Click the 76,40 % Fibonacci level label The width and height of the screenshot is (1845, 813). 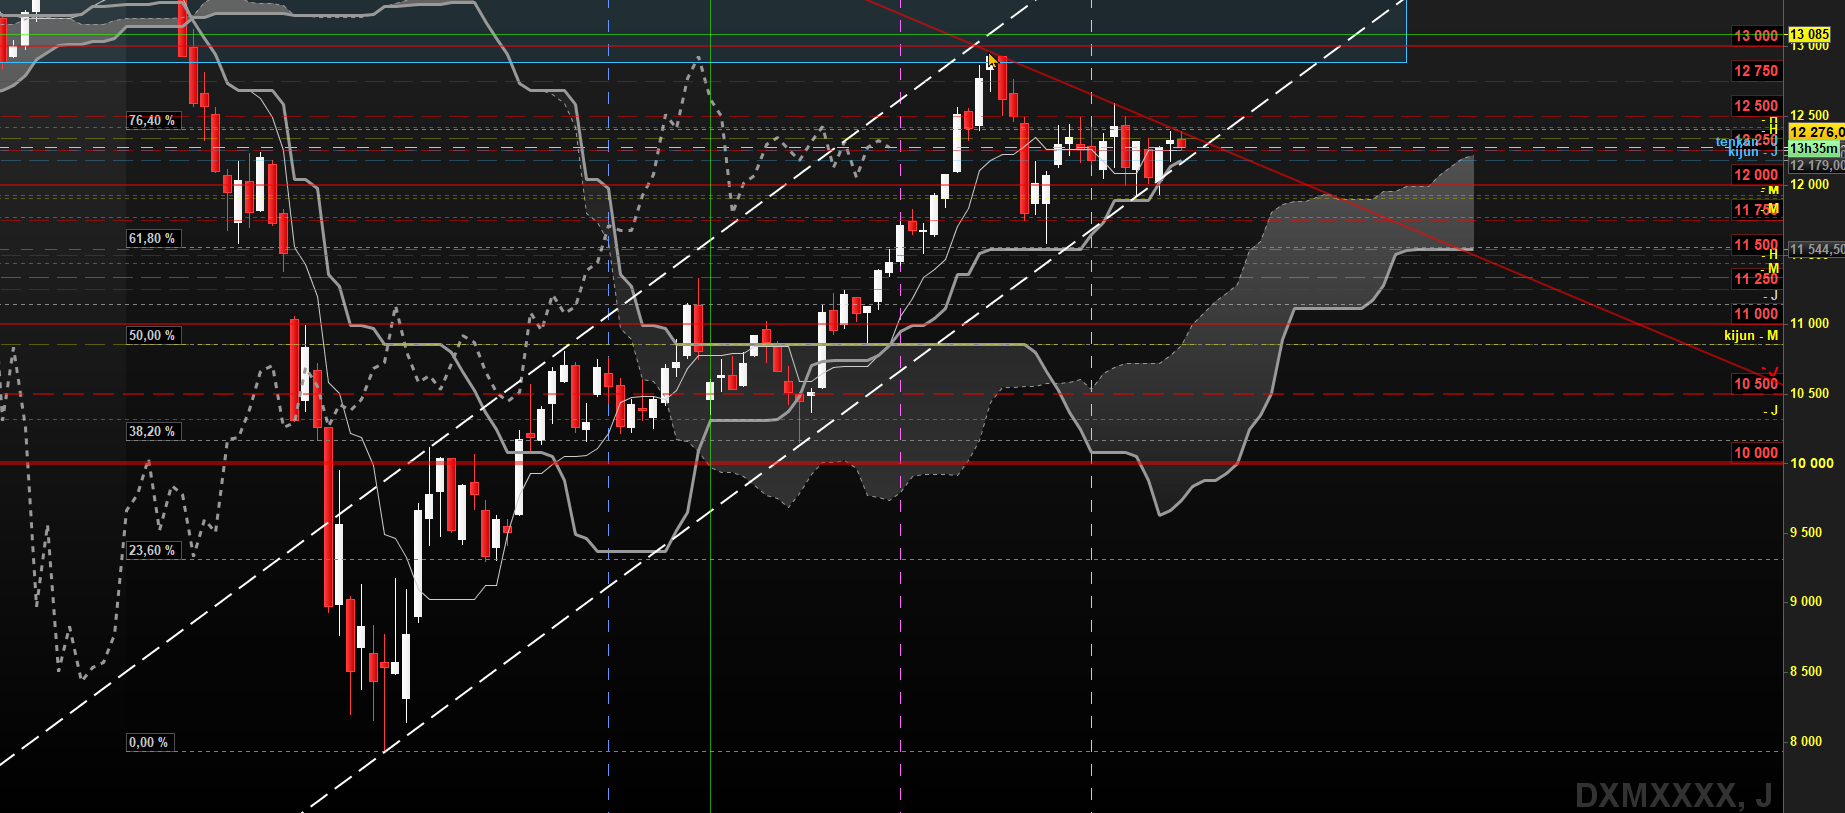(152, 121)
